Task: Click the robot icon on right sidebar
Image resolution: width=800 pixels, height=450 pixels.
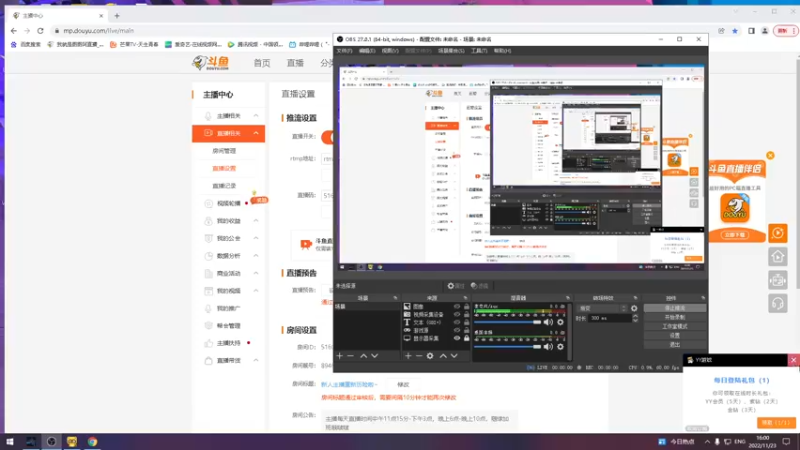Action: point(778,280)
